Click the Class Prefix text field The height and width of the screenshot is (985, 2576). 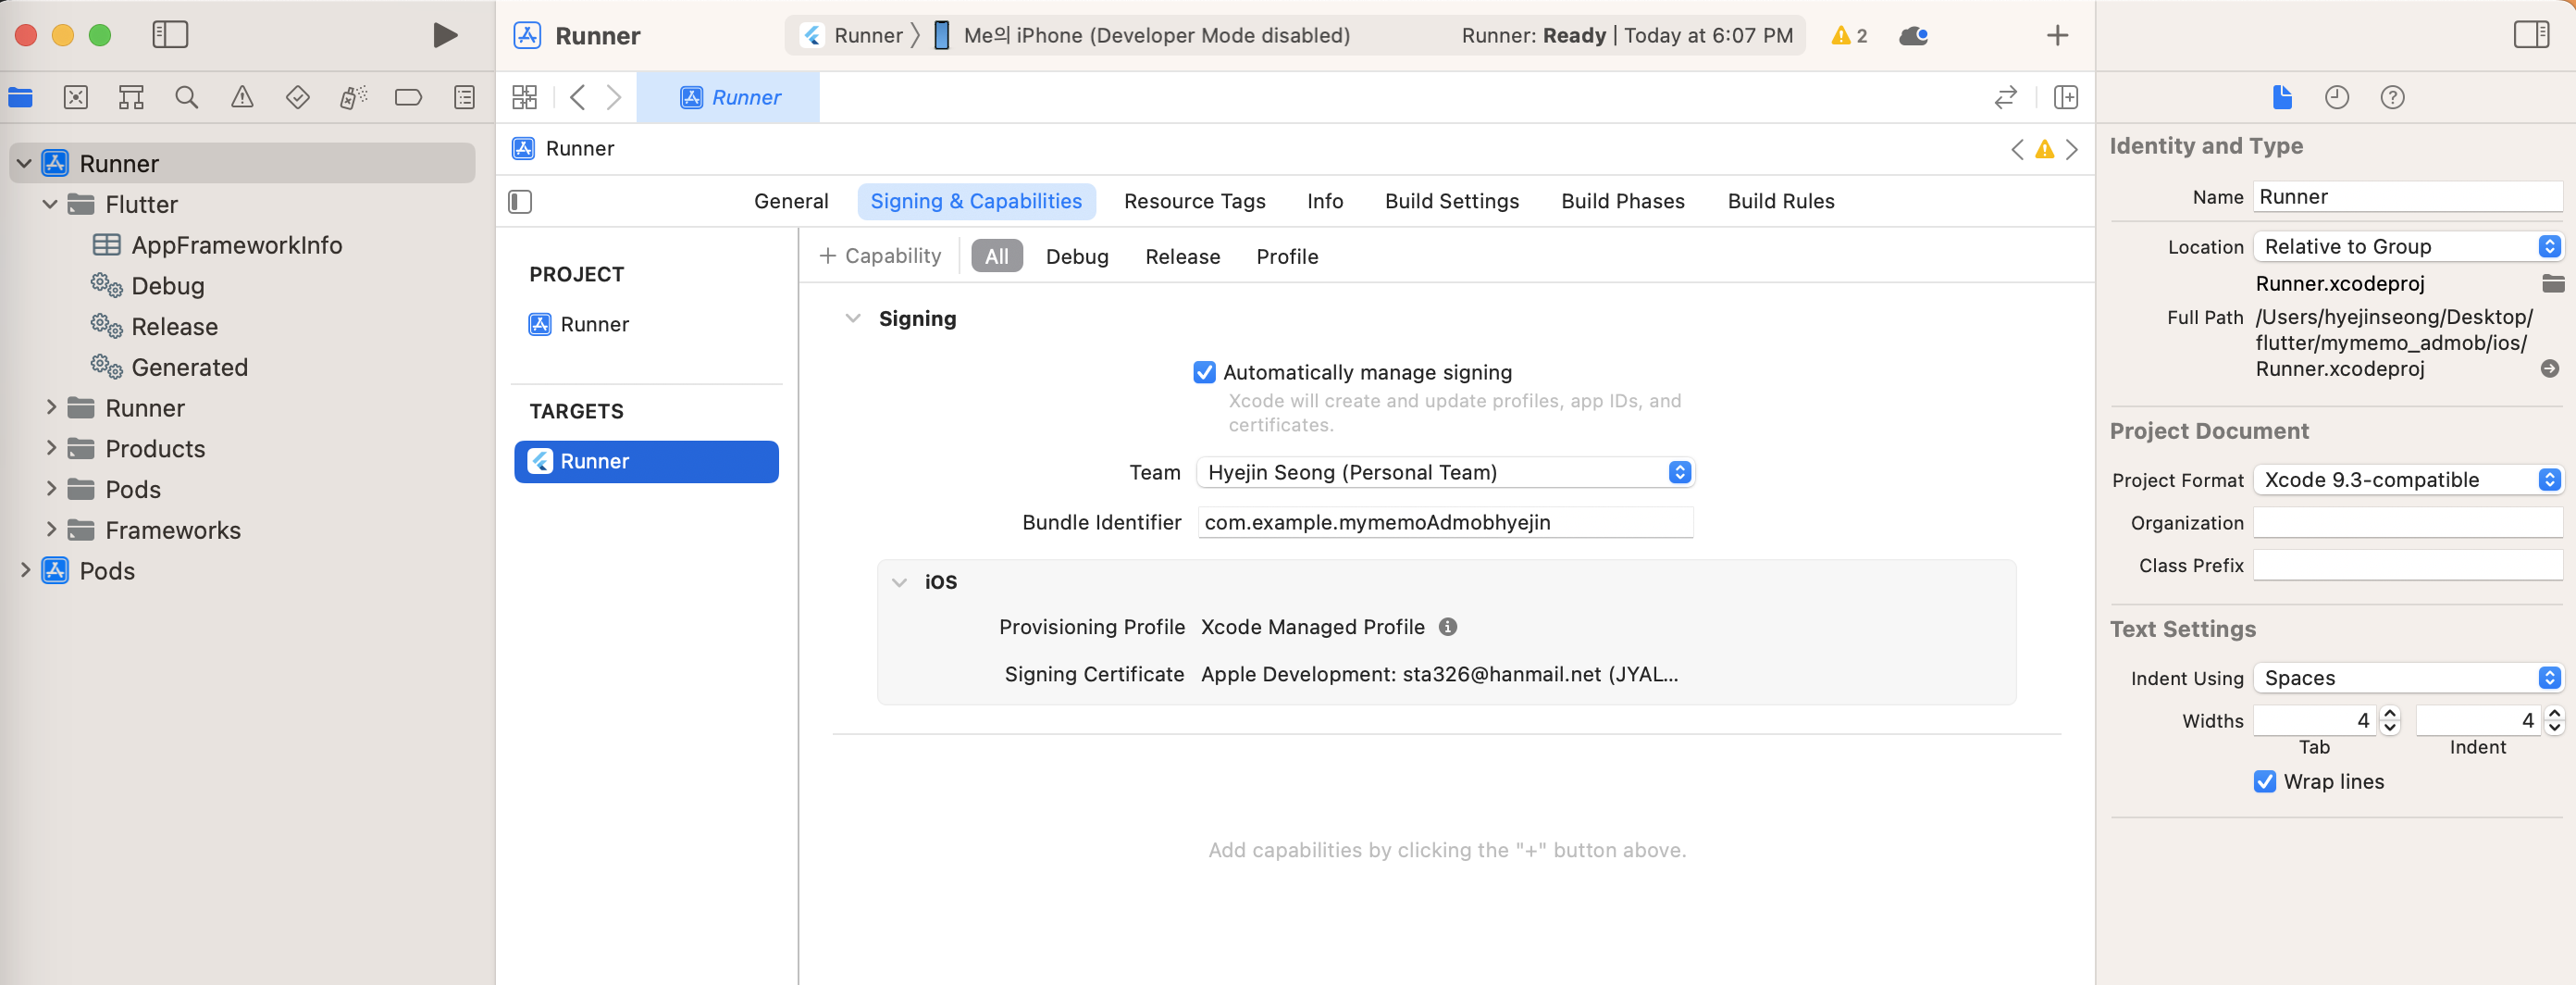(x=2407, y=566)
